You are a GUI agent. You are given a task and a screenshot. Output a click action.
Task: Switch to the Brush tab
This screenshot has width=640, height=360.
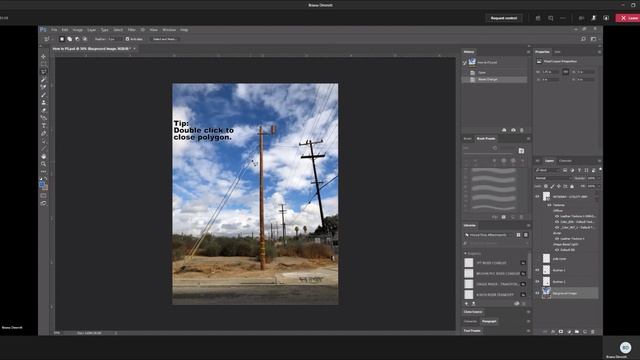pyautogui.click(x=467, y=139)
